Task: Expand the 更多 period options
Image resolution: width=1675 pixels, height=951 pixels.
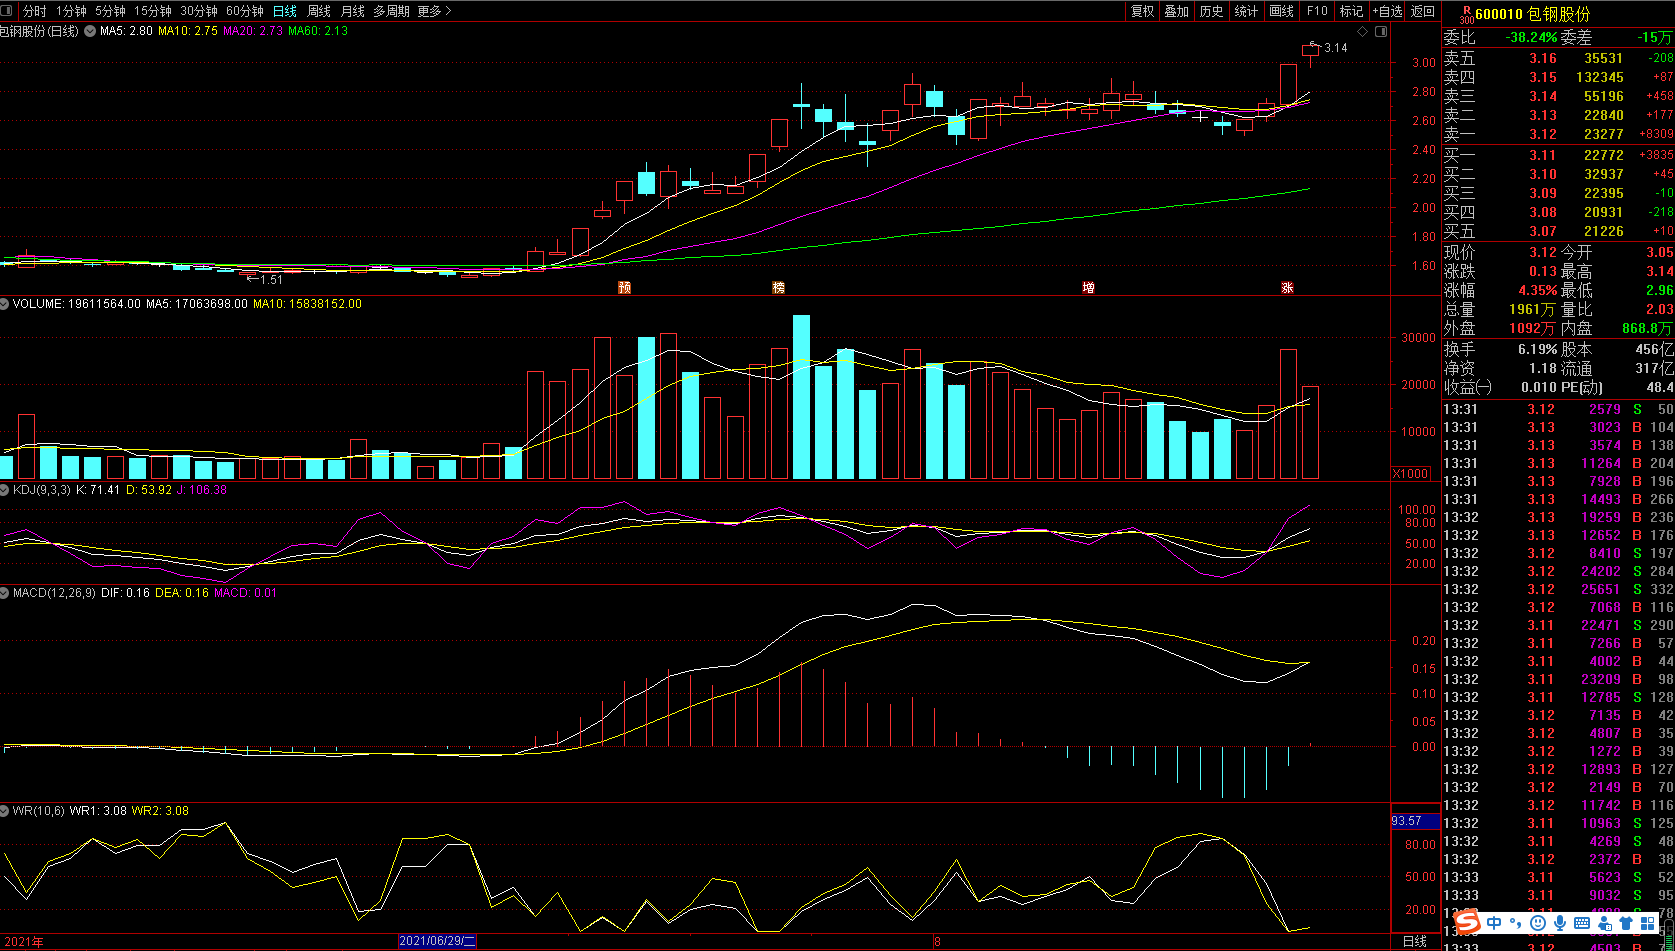Action: [434, 11]
